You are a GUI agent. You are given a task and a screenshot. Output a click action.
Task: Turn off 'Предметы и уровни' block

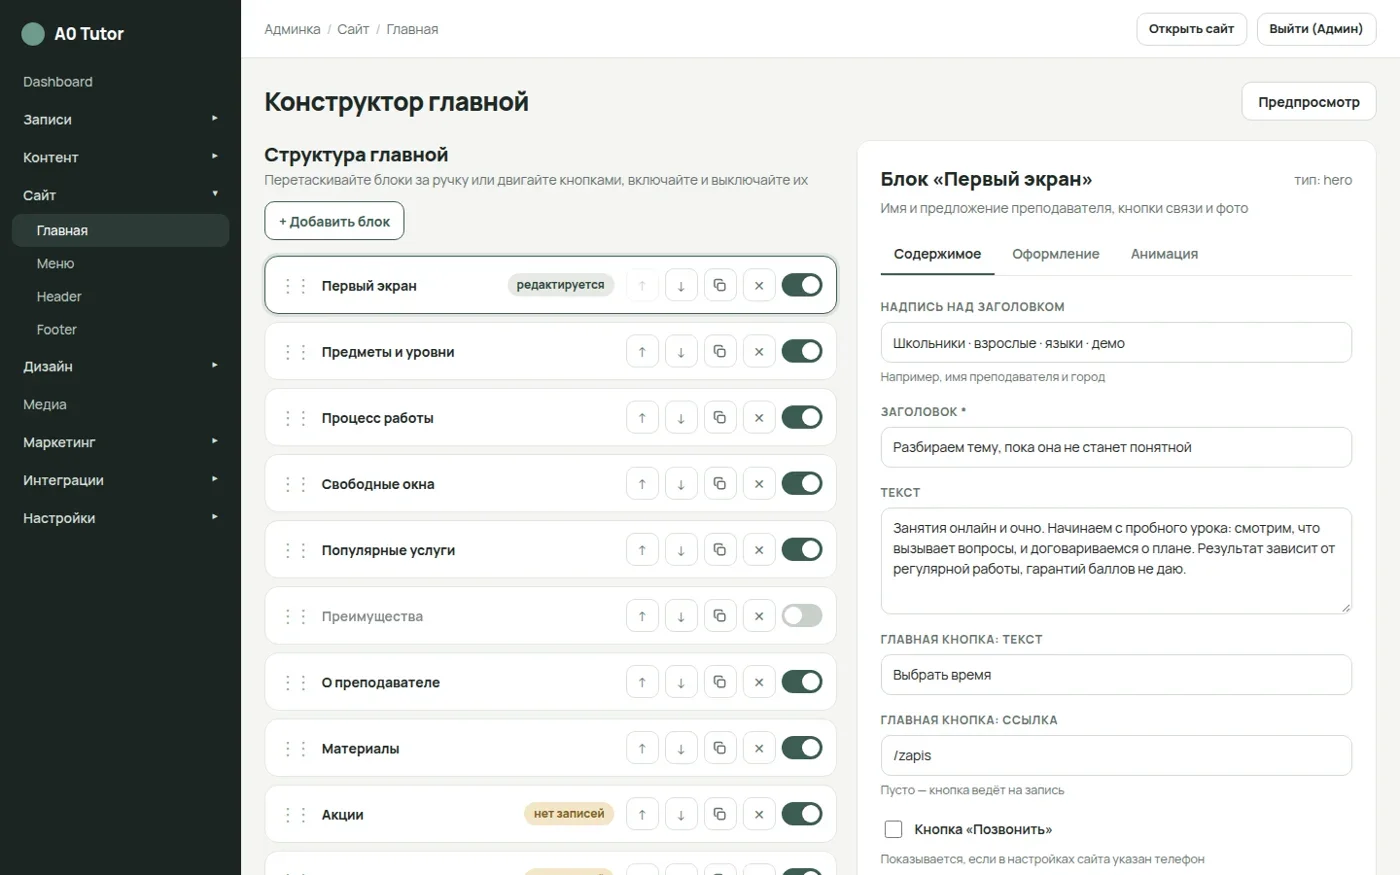tap(802, 351)
